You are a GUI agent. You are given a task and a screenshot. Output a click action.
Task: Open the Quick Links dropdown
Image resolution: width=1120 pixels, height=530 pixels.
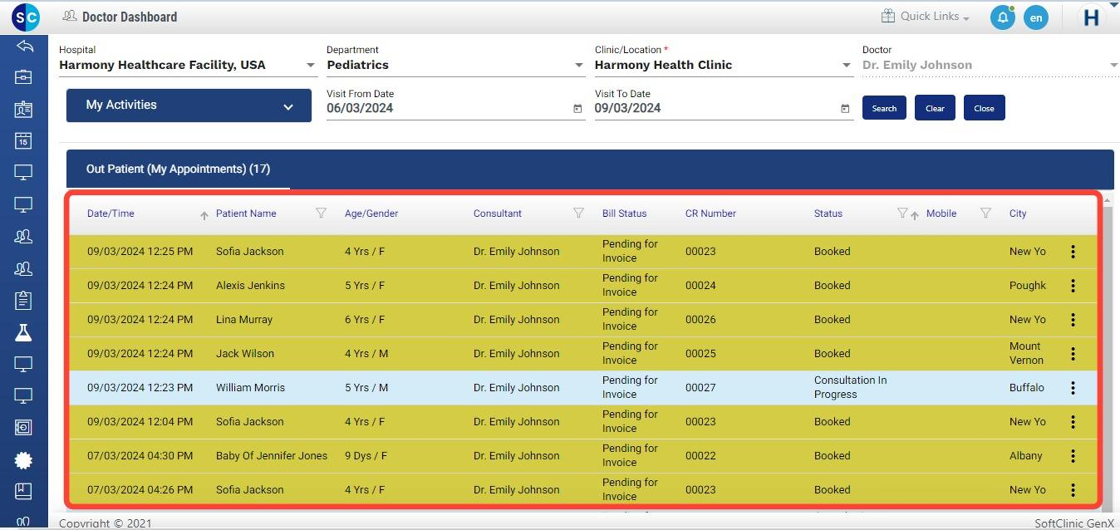coord(924,16)
